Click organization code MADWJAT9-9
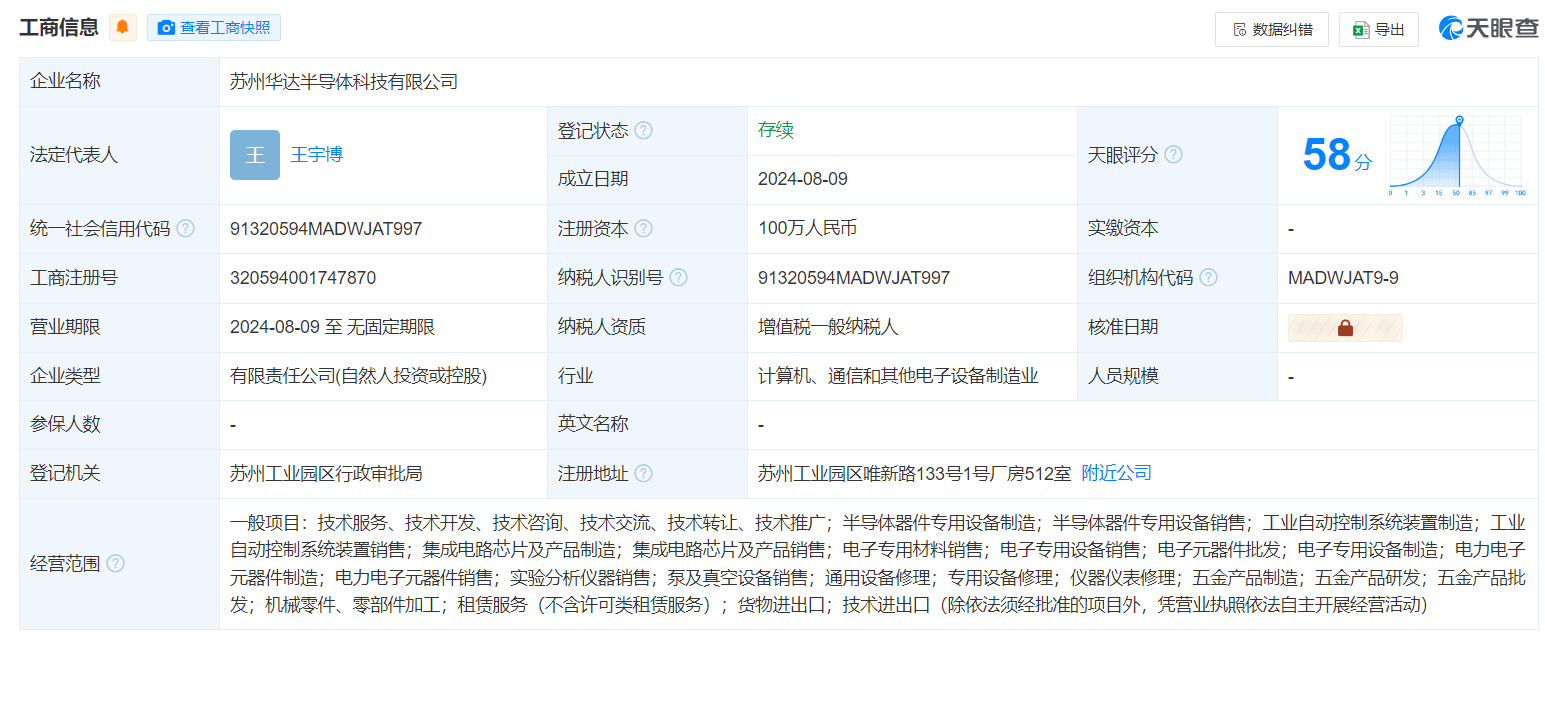 pos(1343,278)
